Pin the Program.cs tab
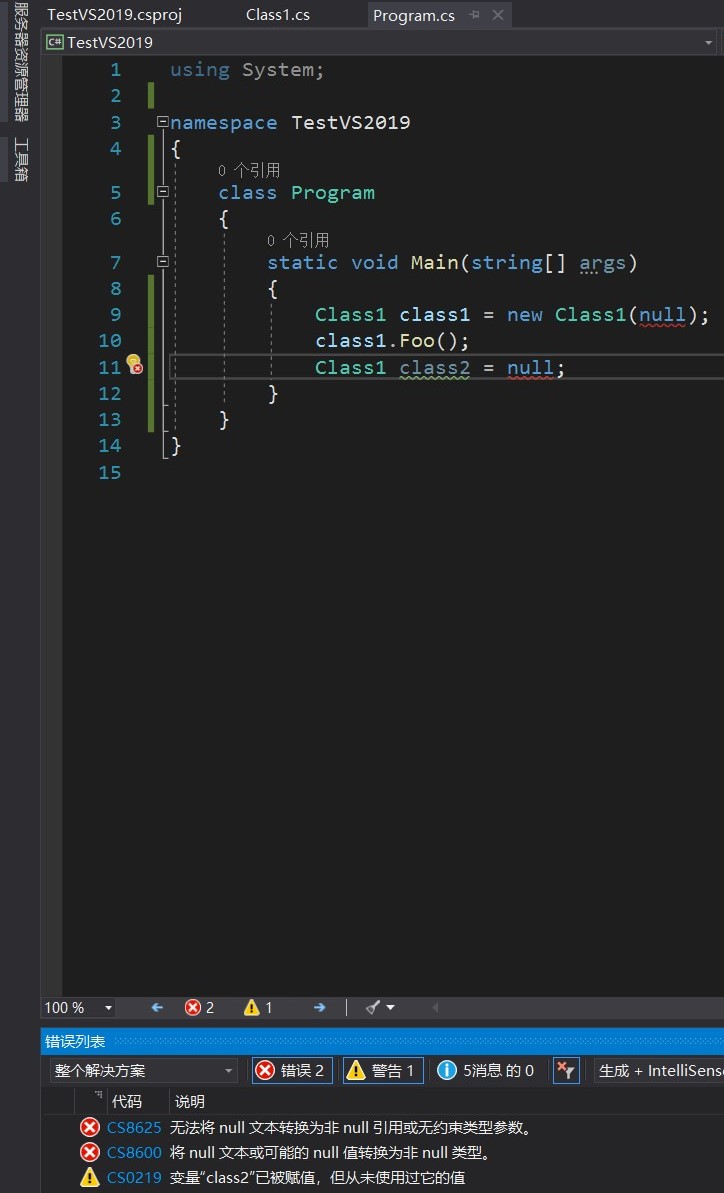The width and height of the screenshot is (724, 1193). (x=474, y=15)
